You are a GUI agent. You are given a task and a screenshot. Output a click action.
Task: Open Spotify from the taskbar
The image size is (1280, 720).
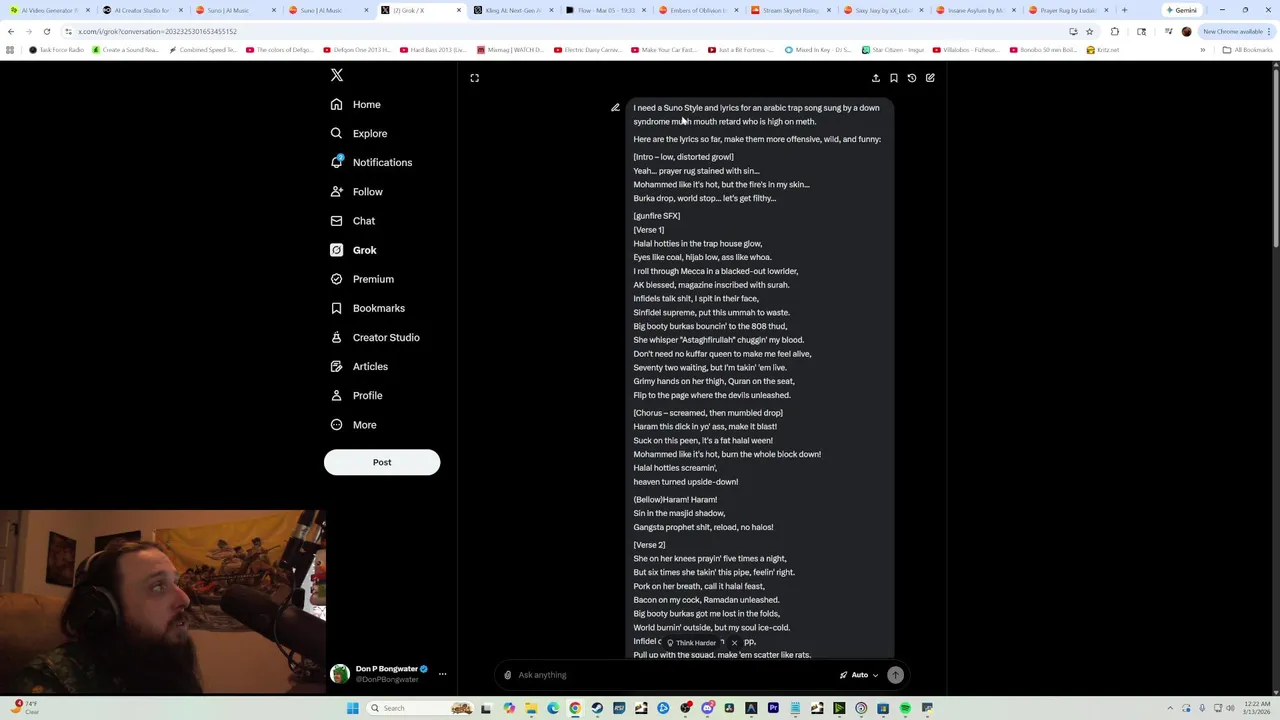click(906, 708)
